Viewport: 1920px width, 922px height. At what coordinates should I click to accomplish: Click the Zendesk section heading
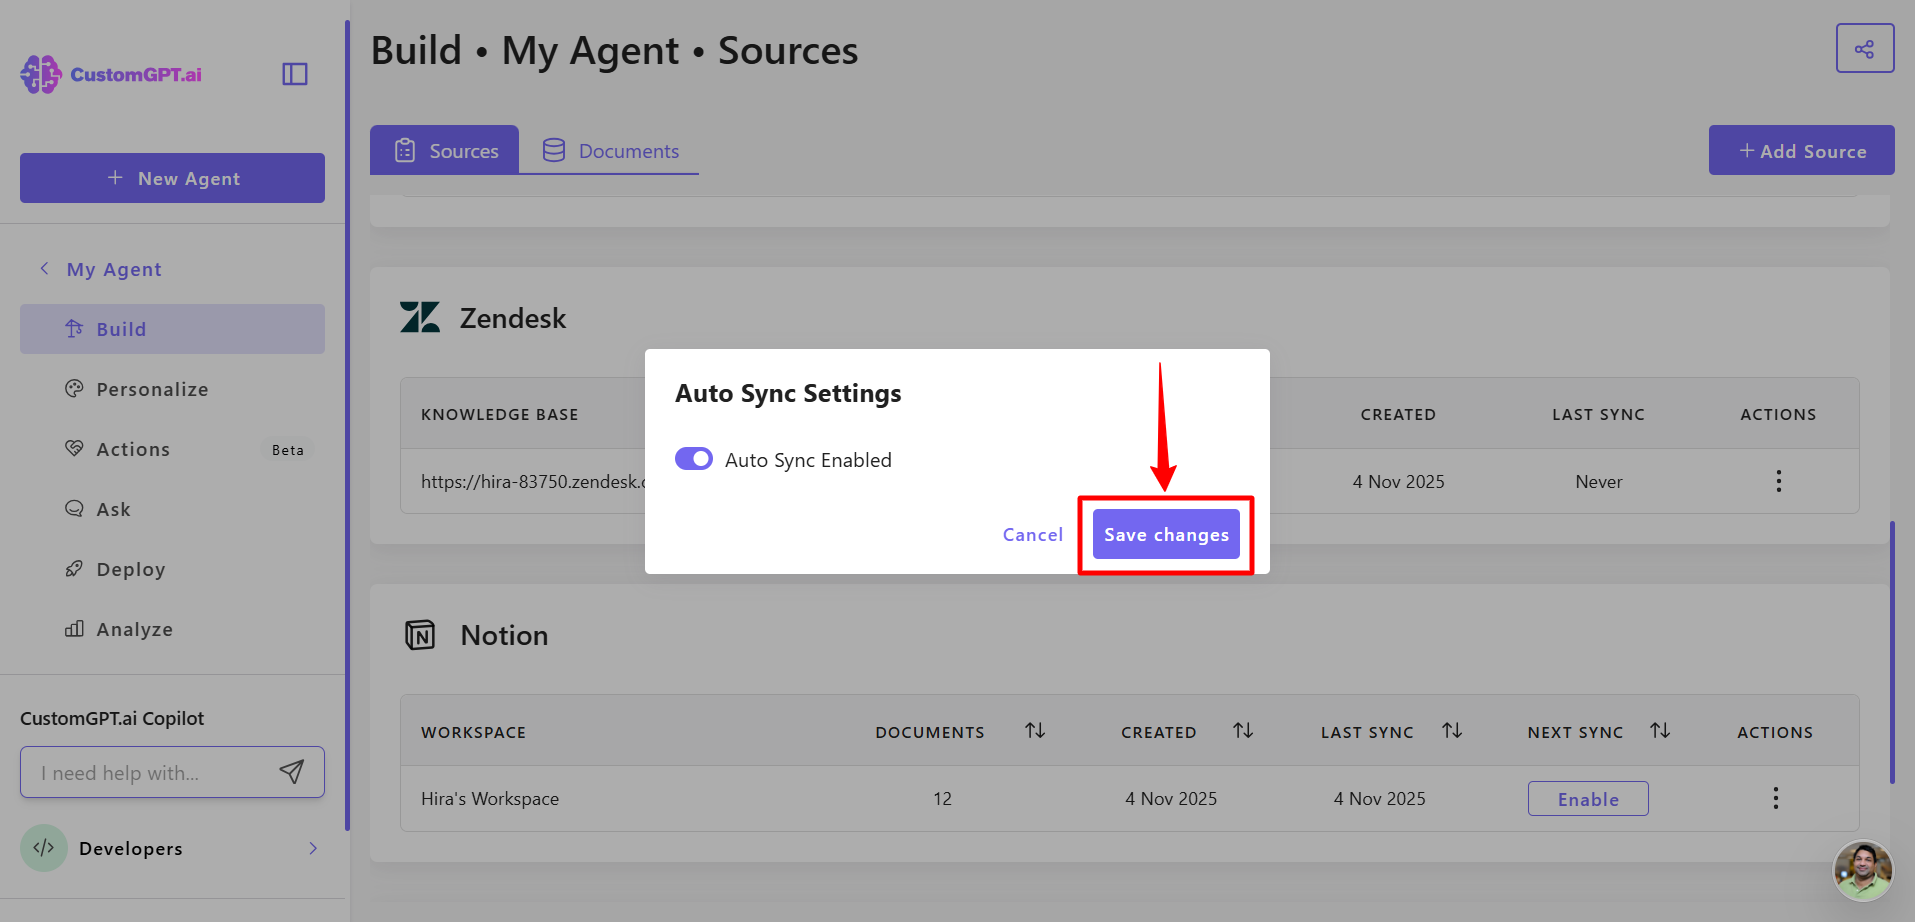click(x=513, y=318)
